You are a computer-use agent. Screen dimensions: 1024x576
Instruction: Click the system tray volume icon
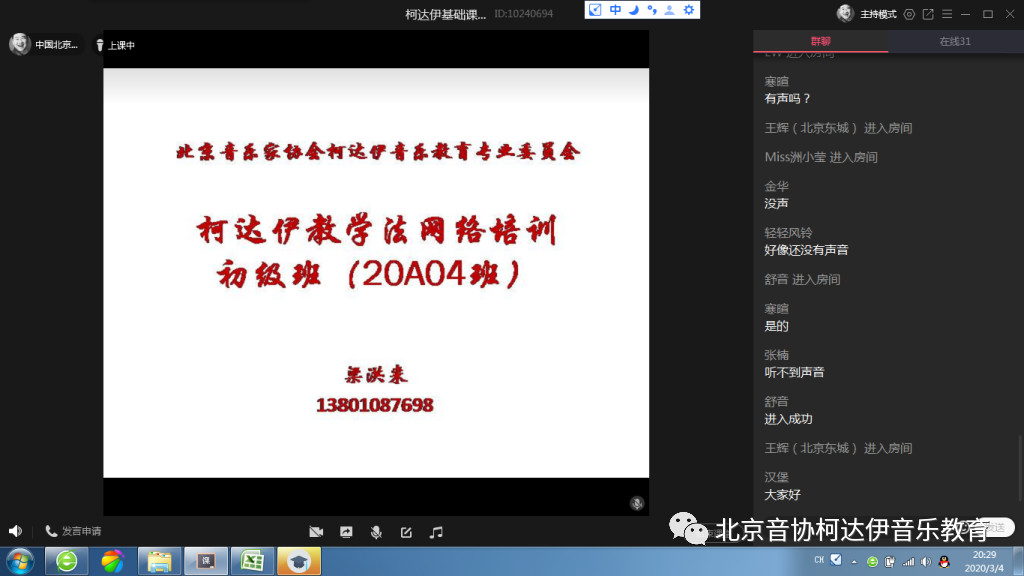click(x=926, y=562)
